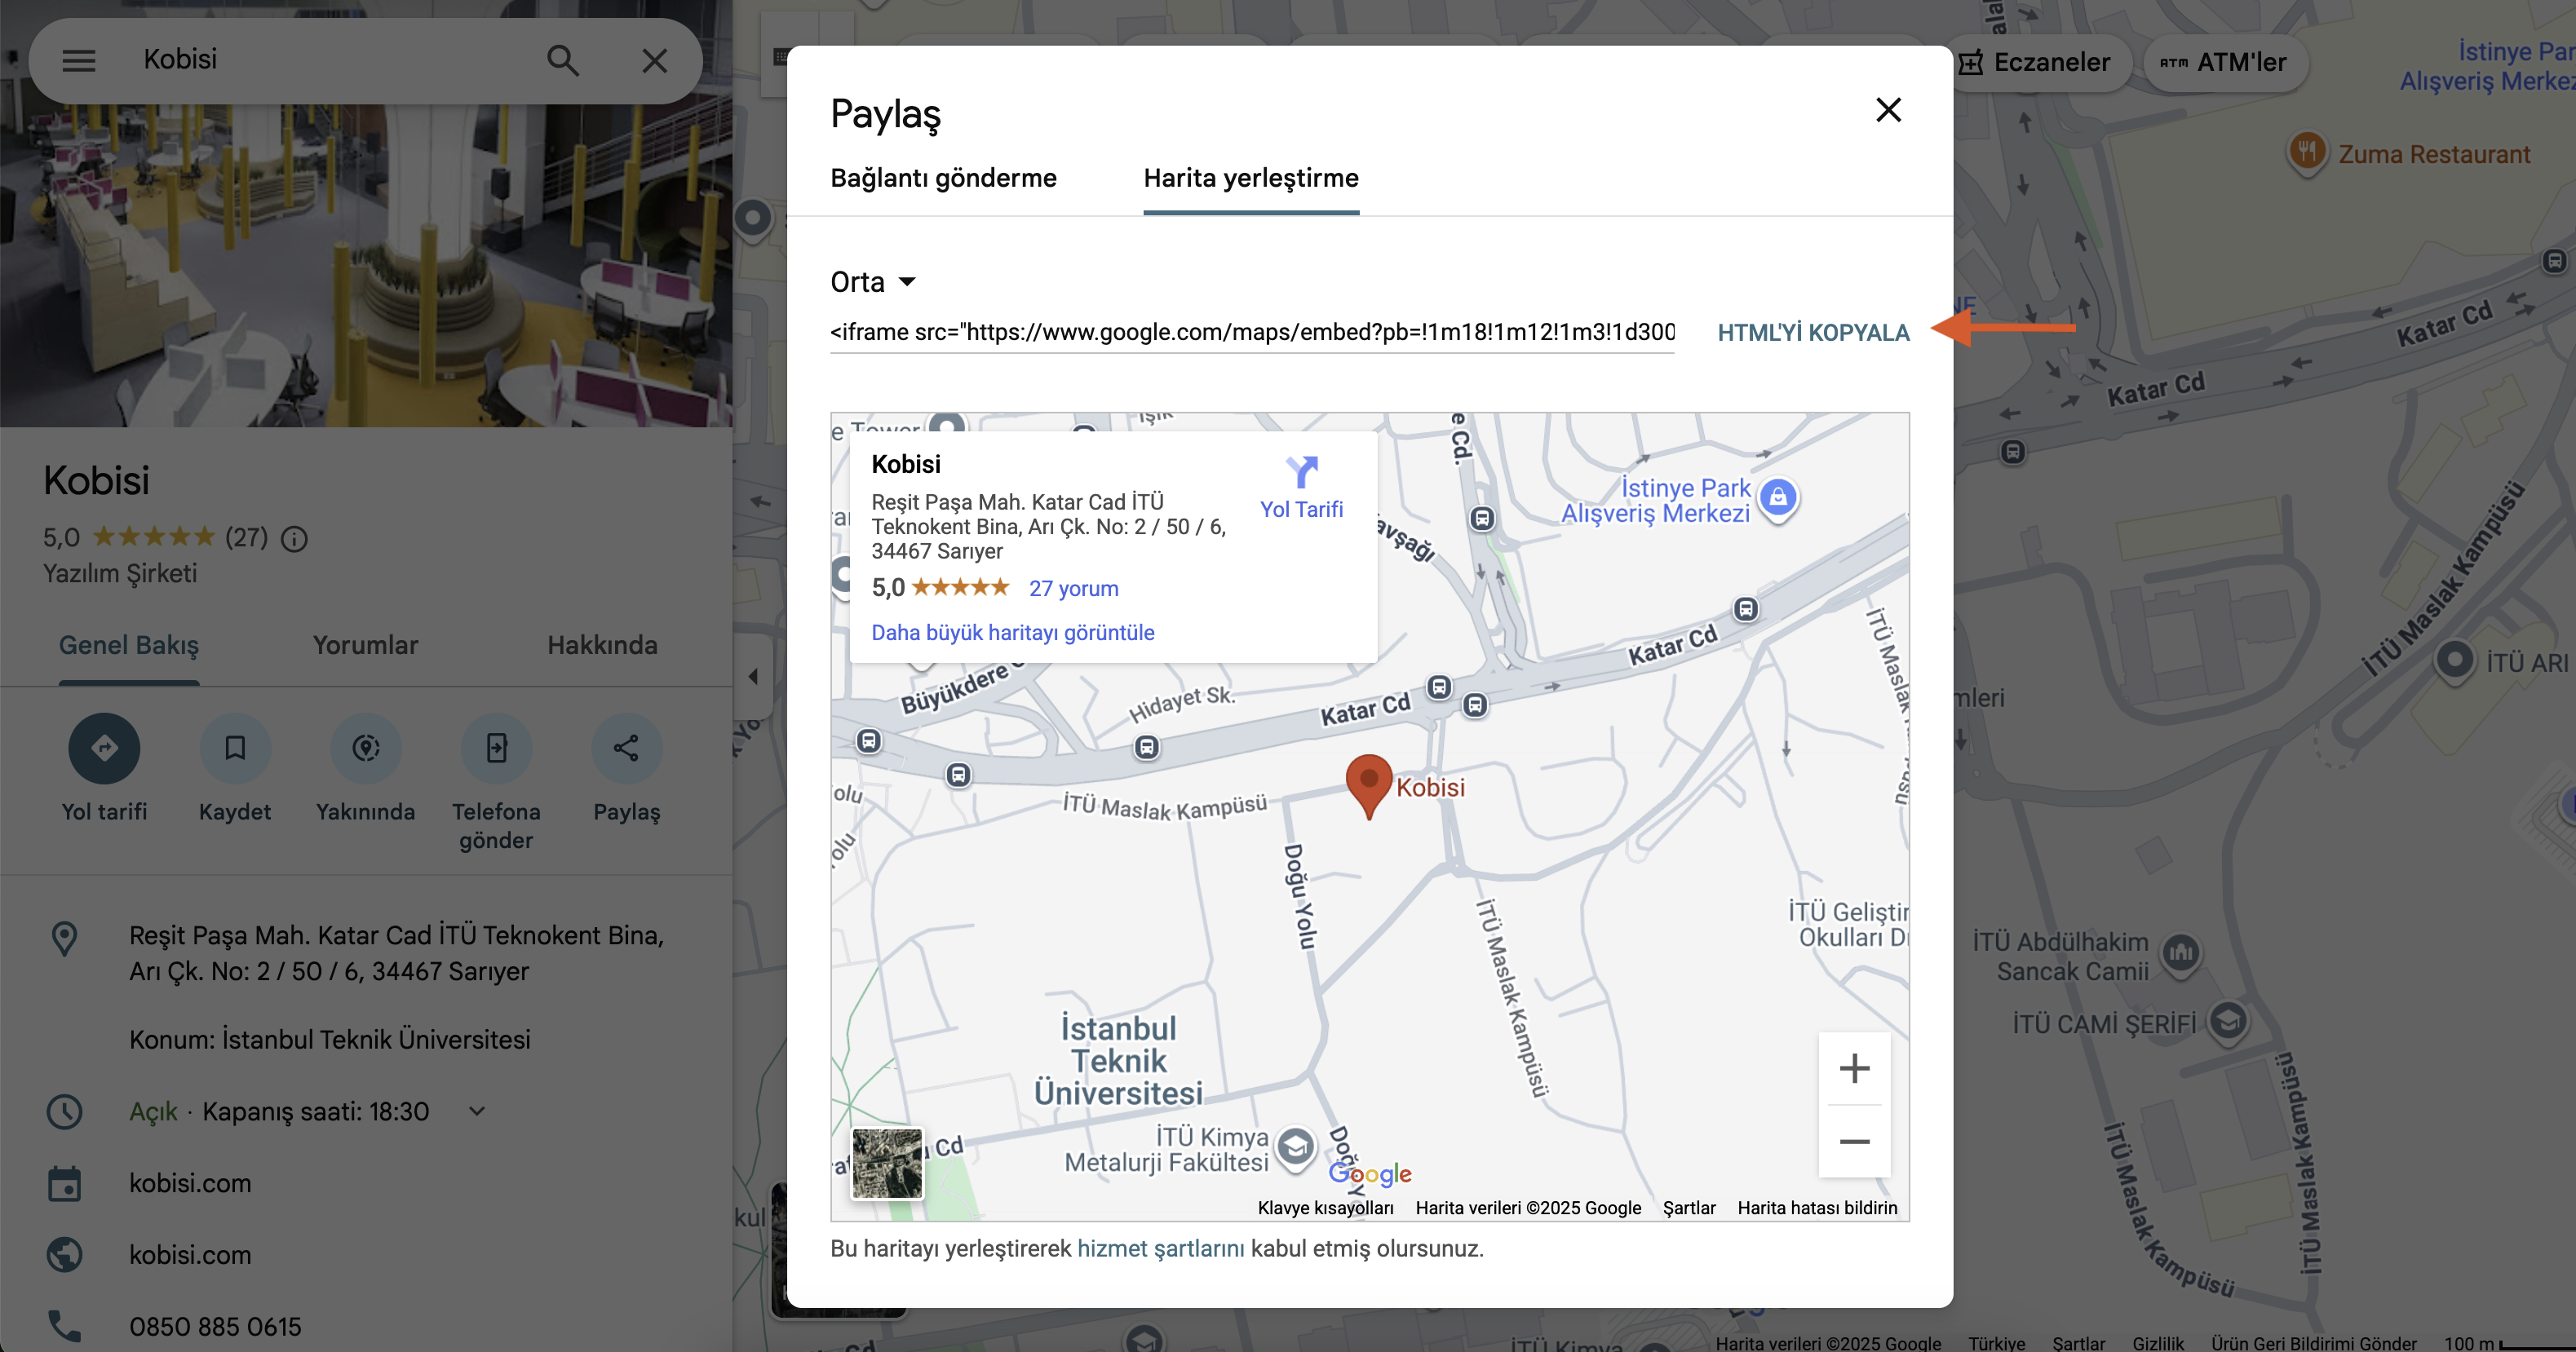The image size is (2576, 1352).
Task: Click the Yakınında nearby icon
Action: point(365,748)
